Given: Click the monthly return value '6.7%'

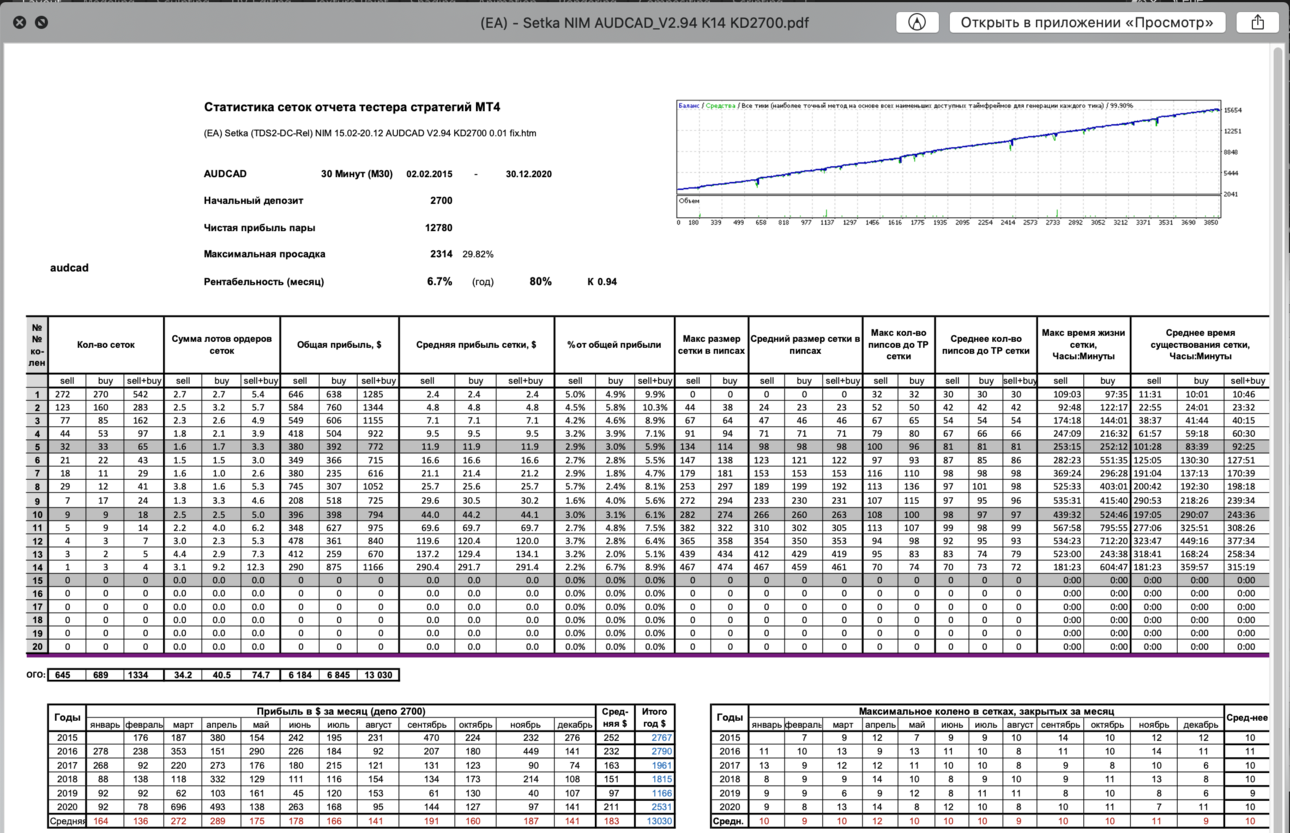Looking at the screenshot, I should [x=440, y=282].
